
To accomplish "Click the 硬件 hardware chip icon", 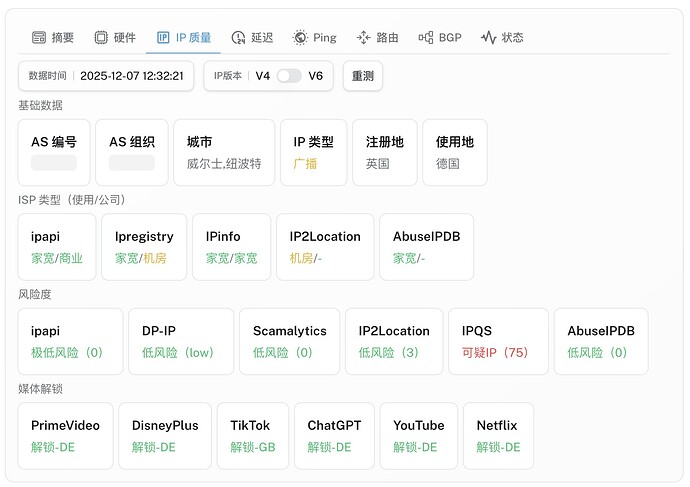I will (x=101, y=37).
